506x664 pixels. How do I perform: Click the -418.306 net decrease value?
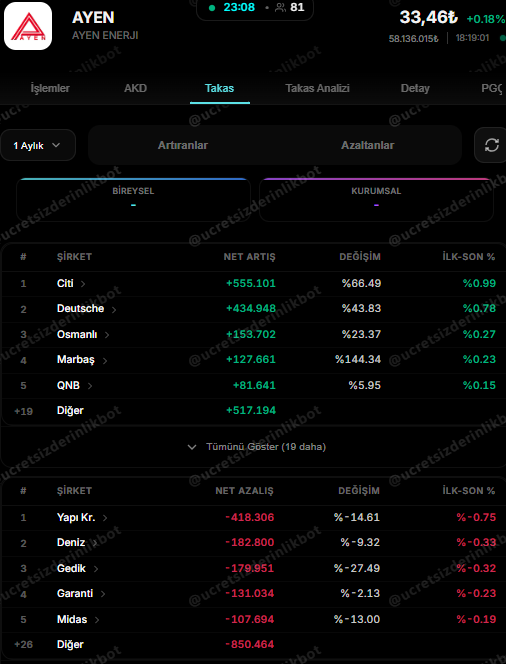coord(249,517)
